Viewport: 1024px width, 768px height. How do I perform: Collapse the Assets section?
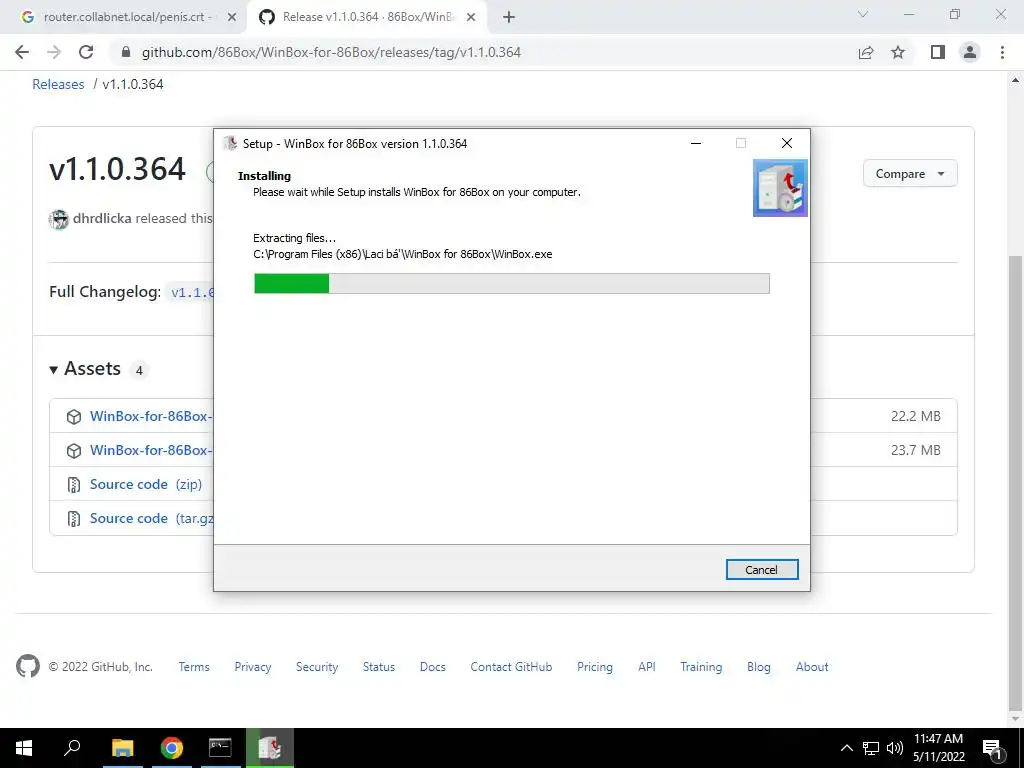[x=85, y=369]
